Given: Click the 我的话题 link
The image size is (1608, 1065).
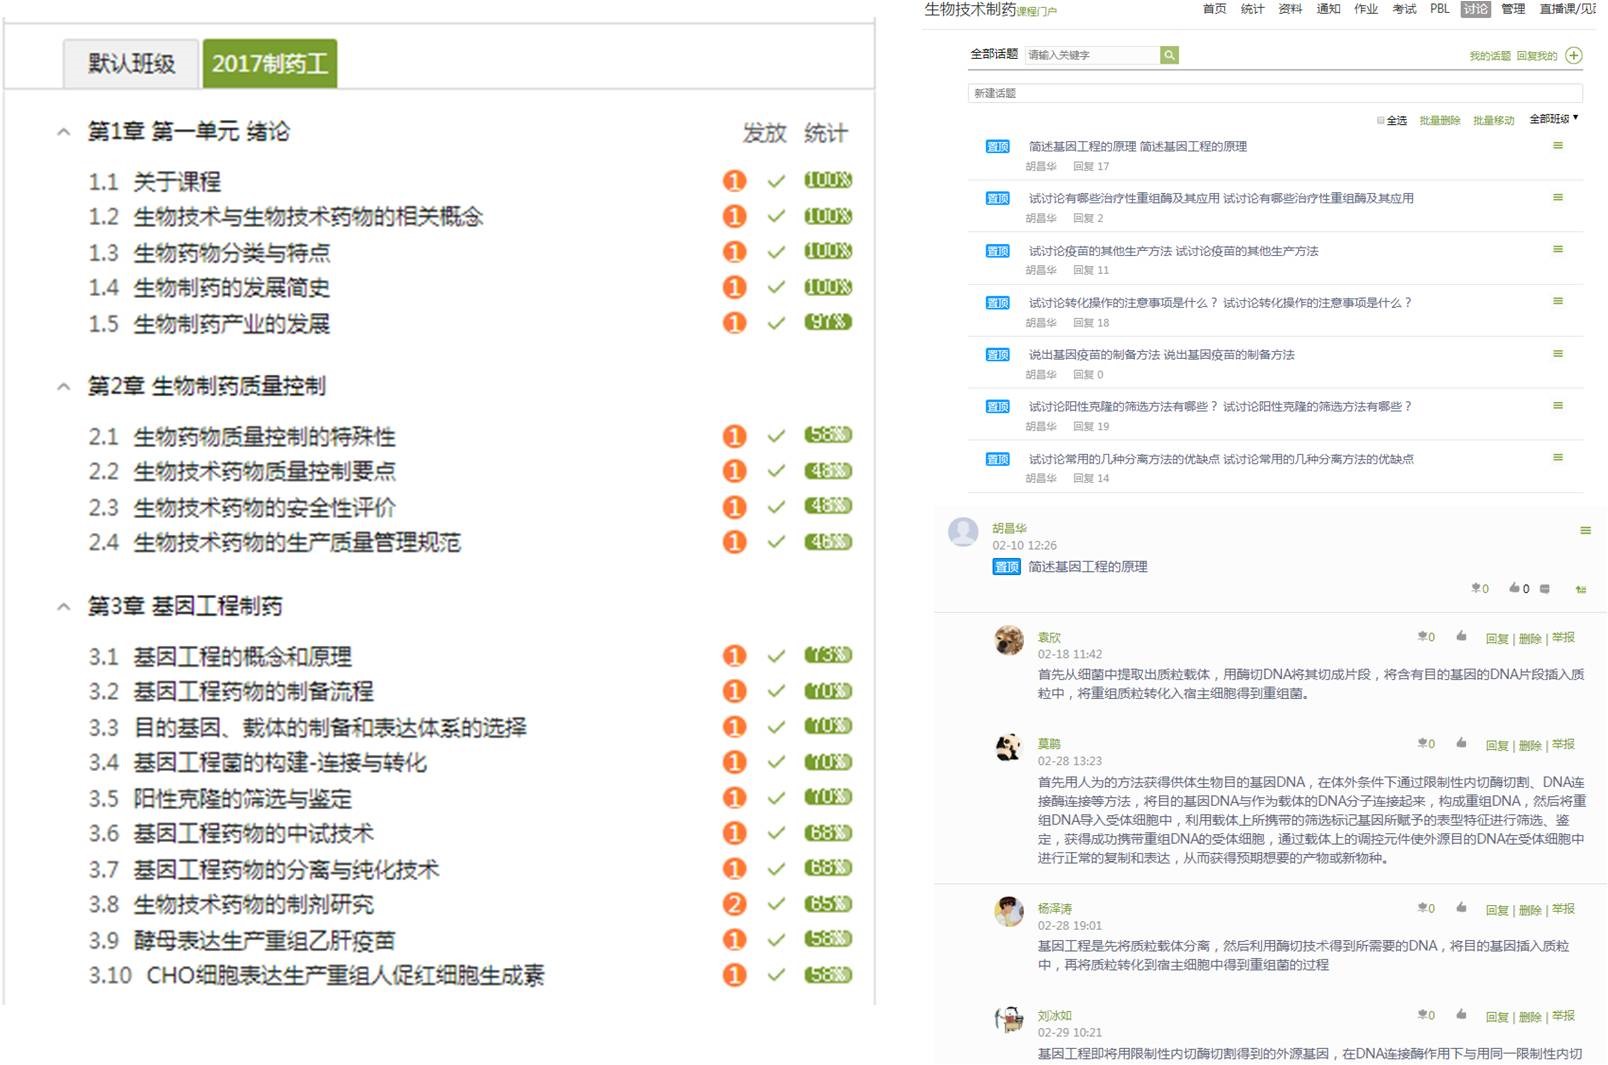Looking at the screenshot, I should [x=1489, y=56].
